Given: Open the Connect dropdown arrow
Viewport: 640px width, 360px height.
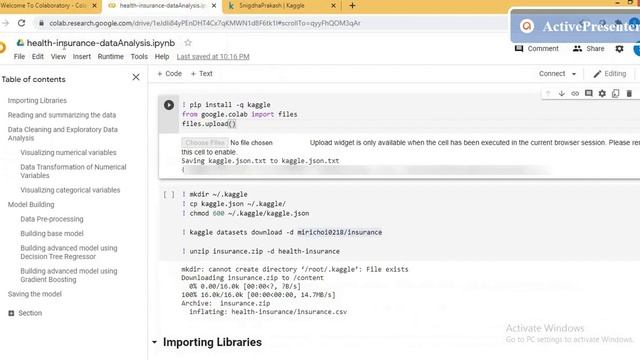Looking at the screenshot, I should click(x=574, y=74).
